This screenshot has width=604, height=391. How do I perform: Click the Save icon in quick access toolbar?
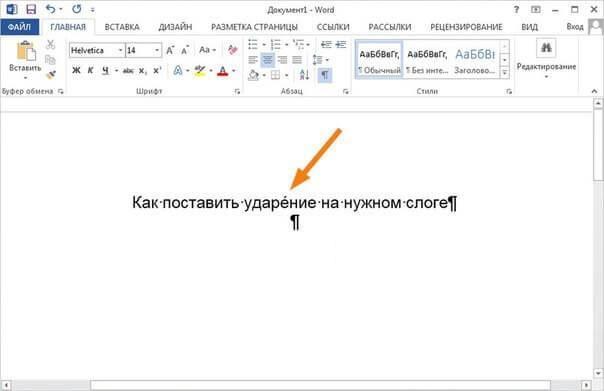click(x=31, y=9)
